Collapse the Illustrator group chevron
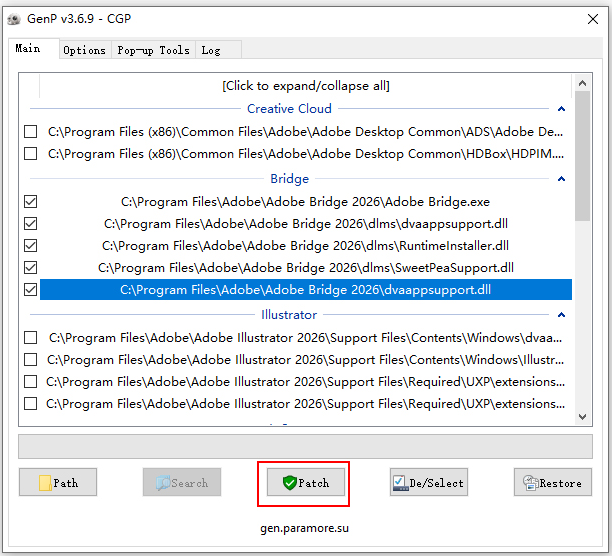The width and height of the screenshot is (612, 556). (x=561, y=315)
